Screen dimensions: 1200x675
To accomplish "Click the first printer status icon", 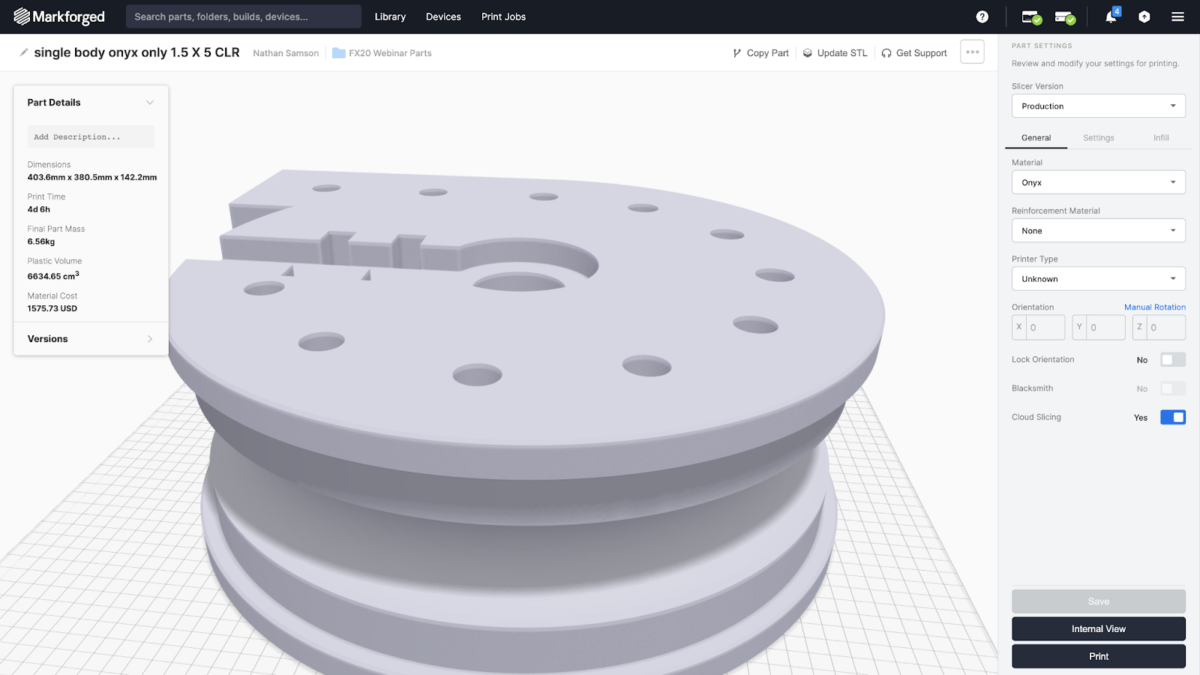I will [x=1030, y=17].
